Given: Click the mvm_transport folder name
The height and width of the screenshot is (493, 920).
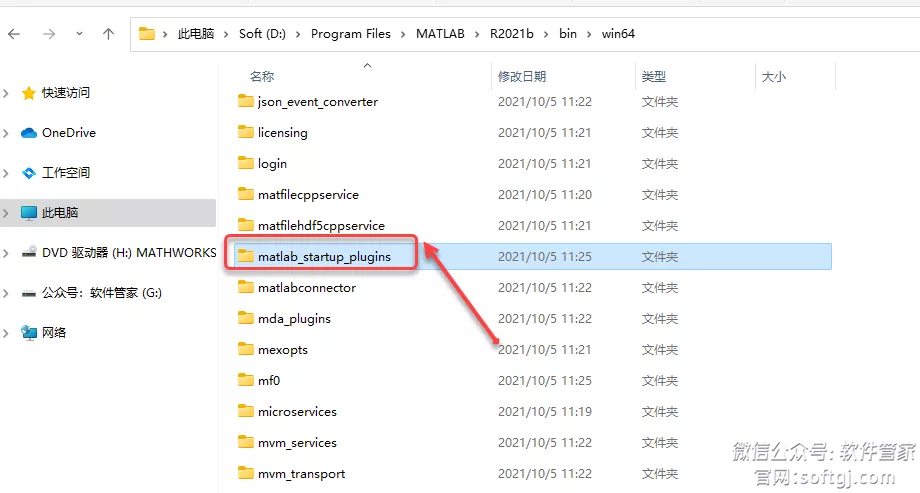Looking at the screenshot, I should coord(302,474).
